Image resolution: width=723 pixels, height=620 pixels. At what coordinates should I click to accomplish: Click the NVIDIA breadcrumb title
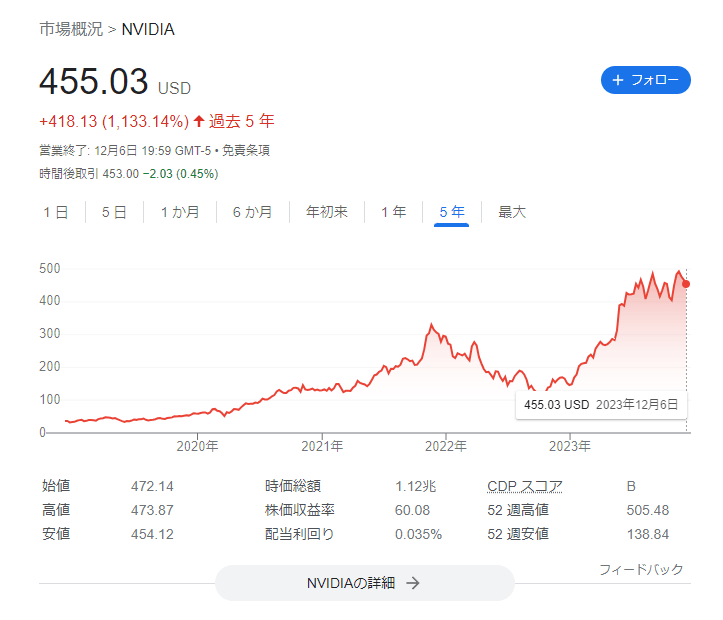tap(148, 29)
